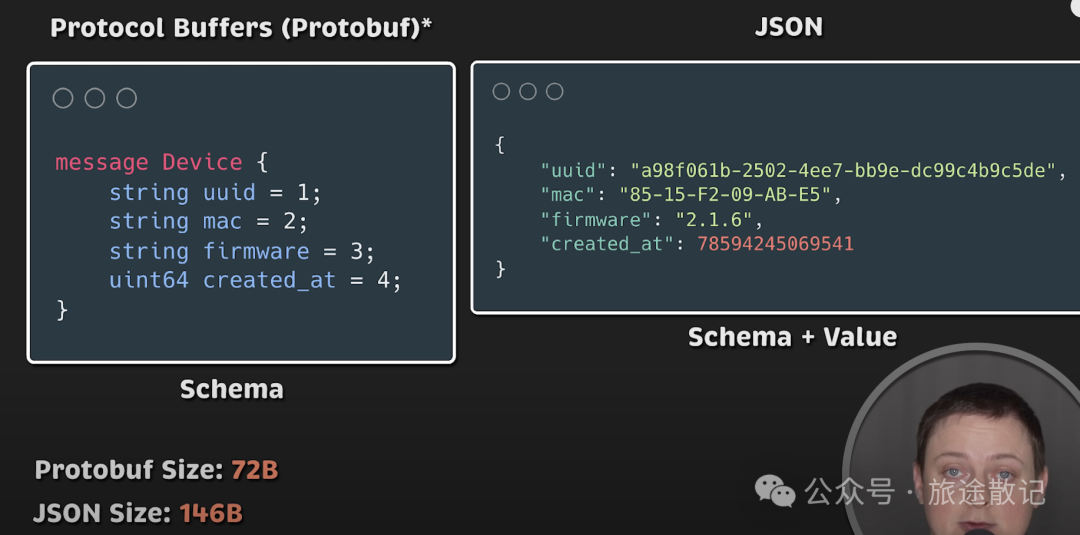
Task: Click the "Protobuf Size:" label
Action: pos(129,471)
